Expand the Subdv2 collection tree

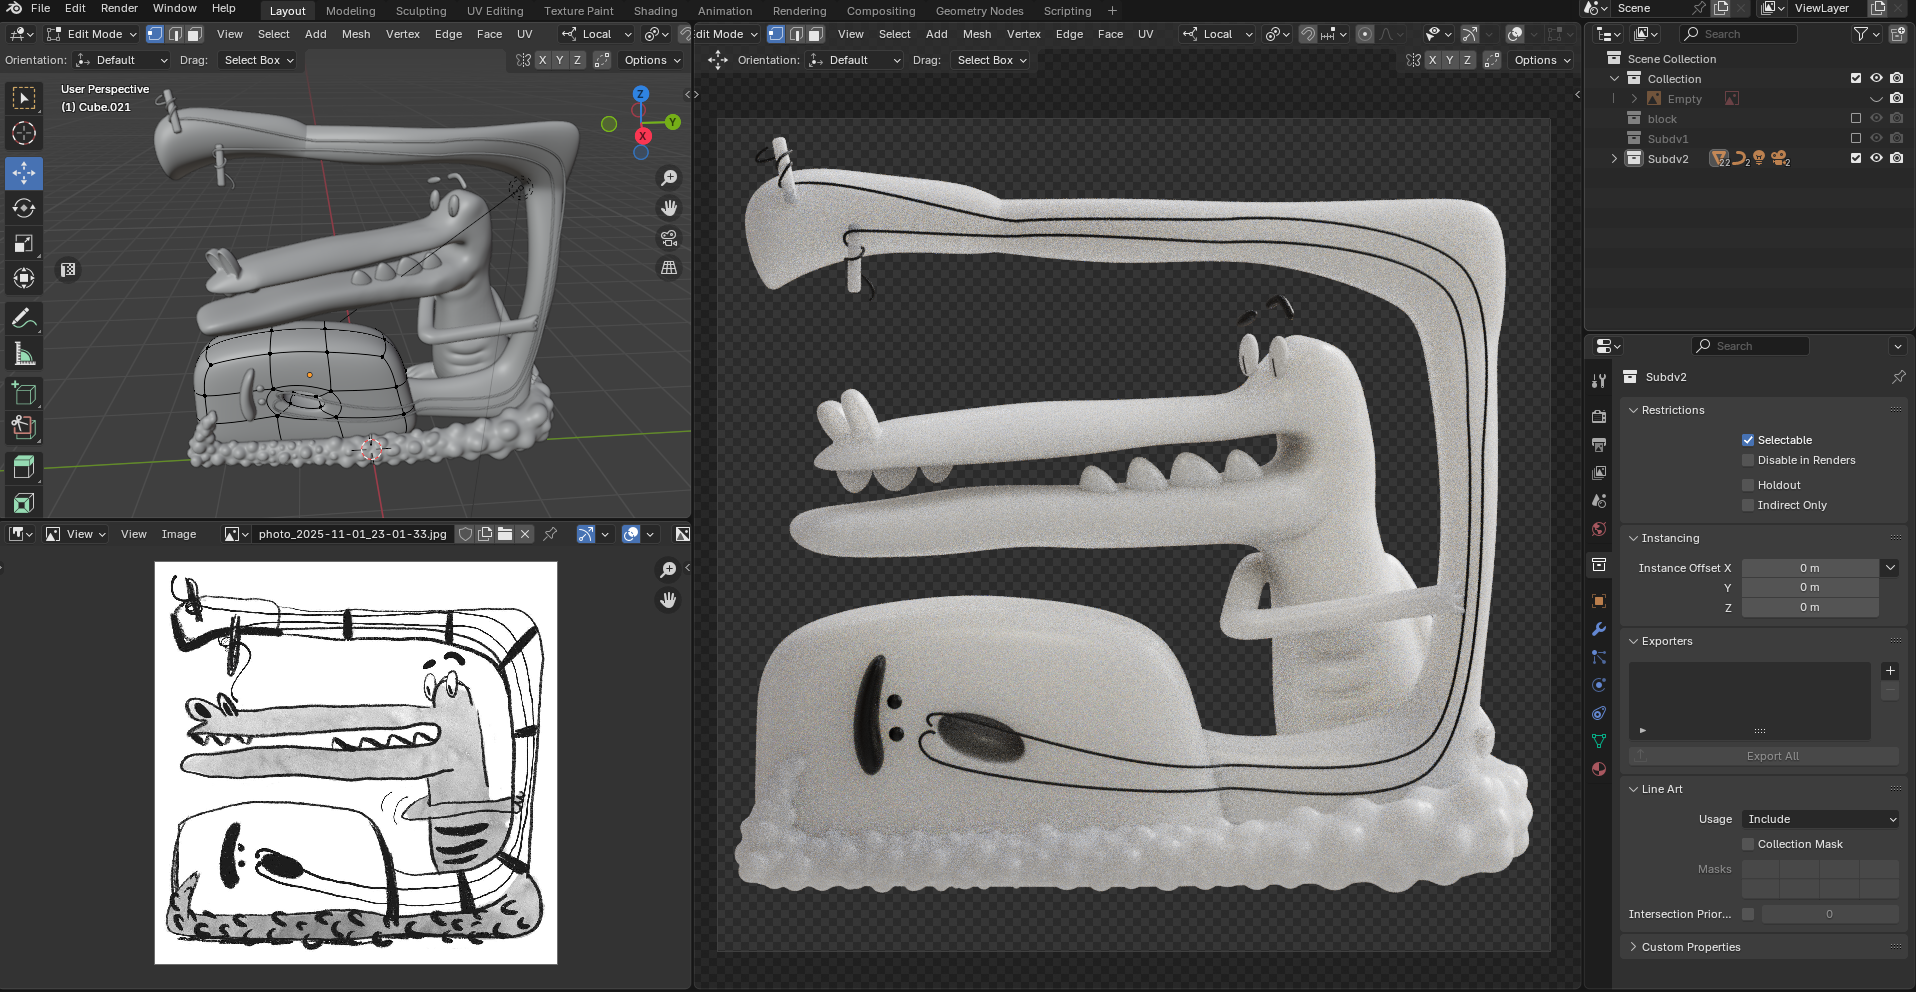[1613, 159]
